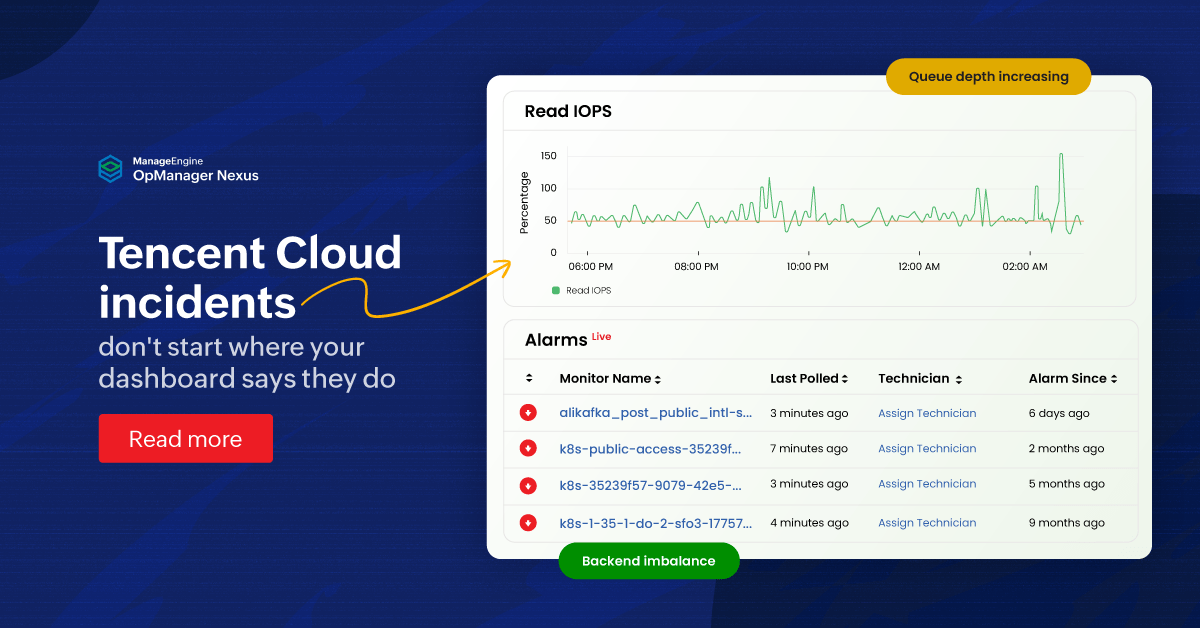Open monitor k8s-35239f57-9079-42e5-...
Viewport: 1200px width, 628px height.
[651, 485]
